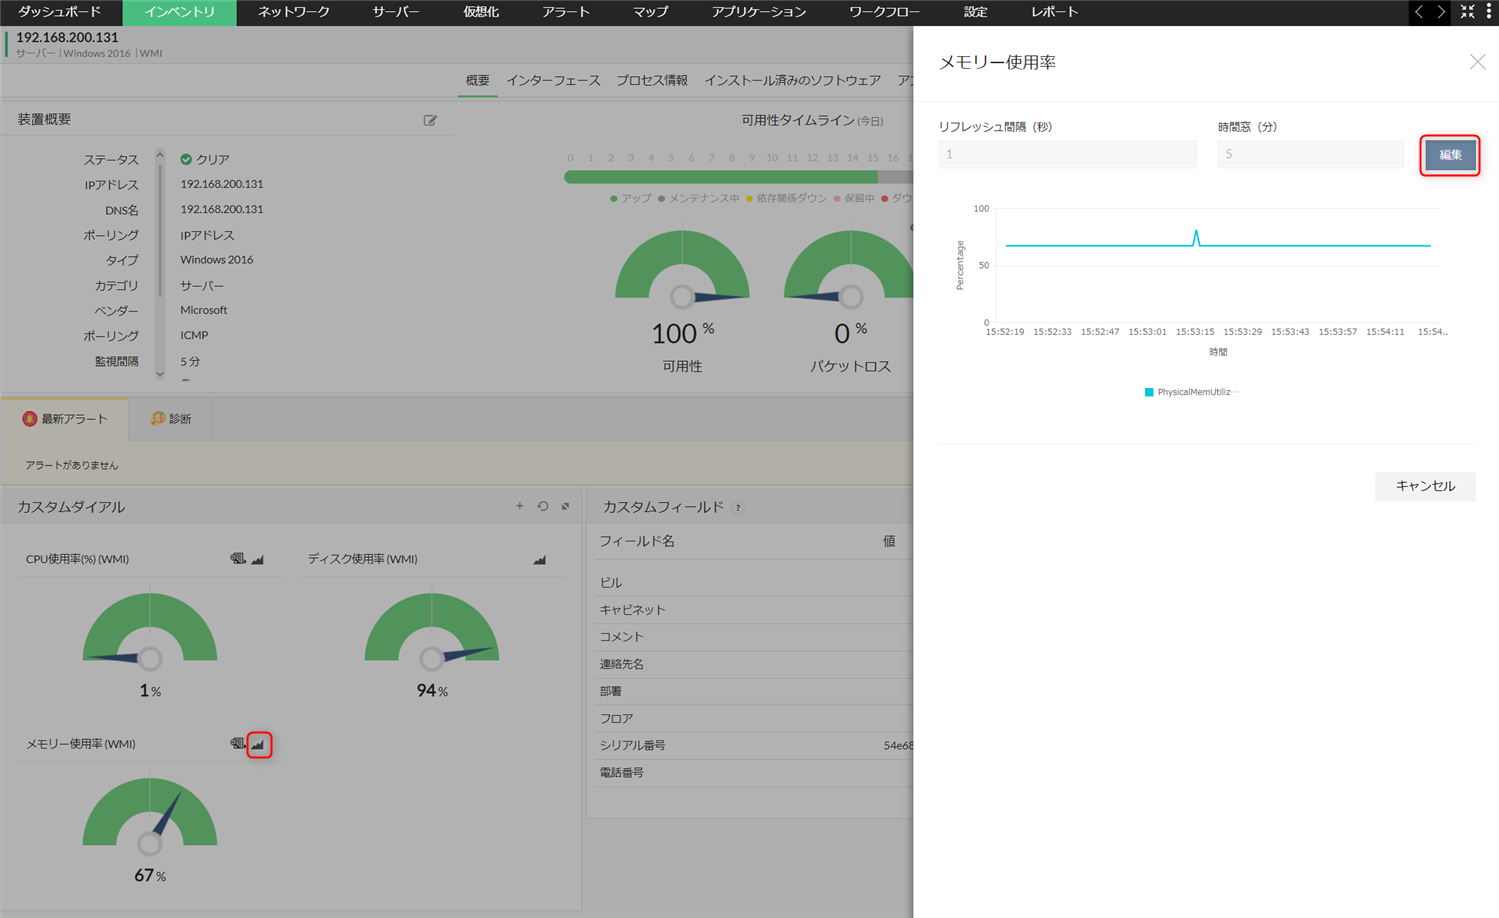Image resolution: width=1499 pixels, height=918 pixels.
Task: Go to the next menu items arrow
Action: [1441, 12]
